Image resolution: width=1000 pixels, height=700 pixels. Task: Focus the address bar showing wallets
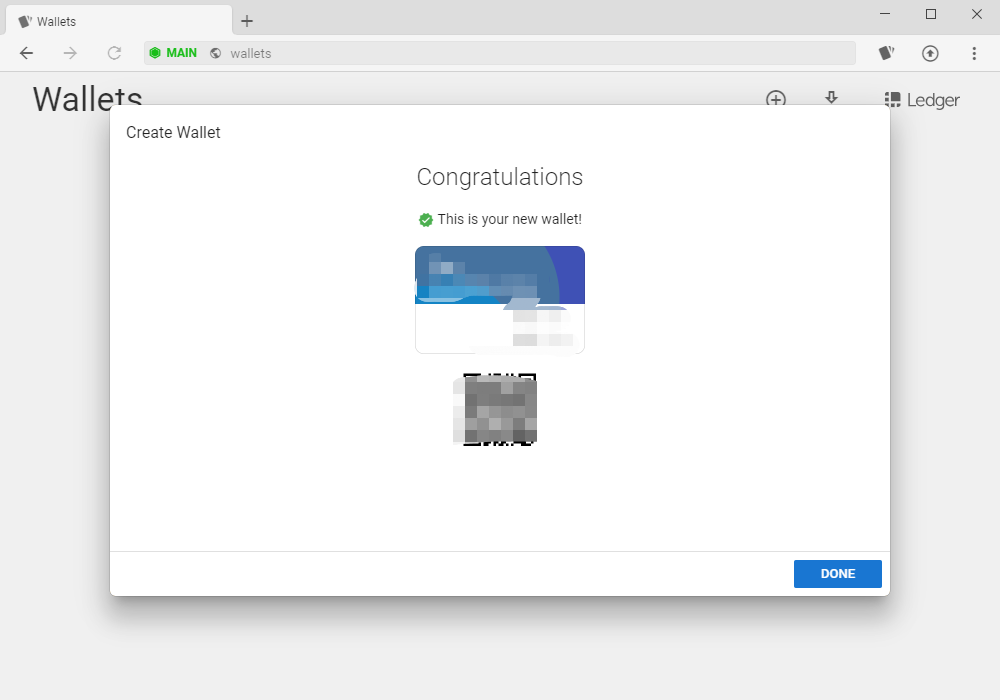[x=500, y=53]
